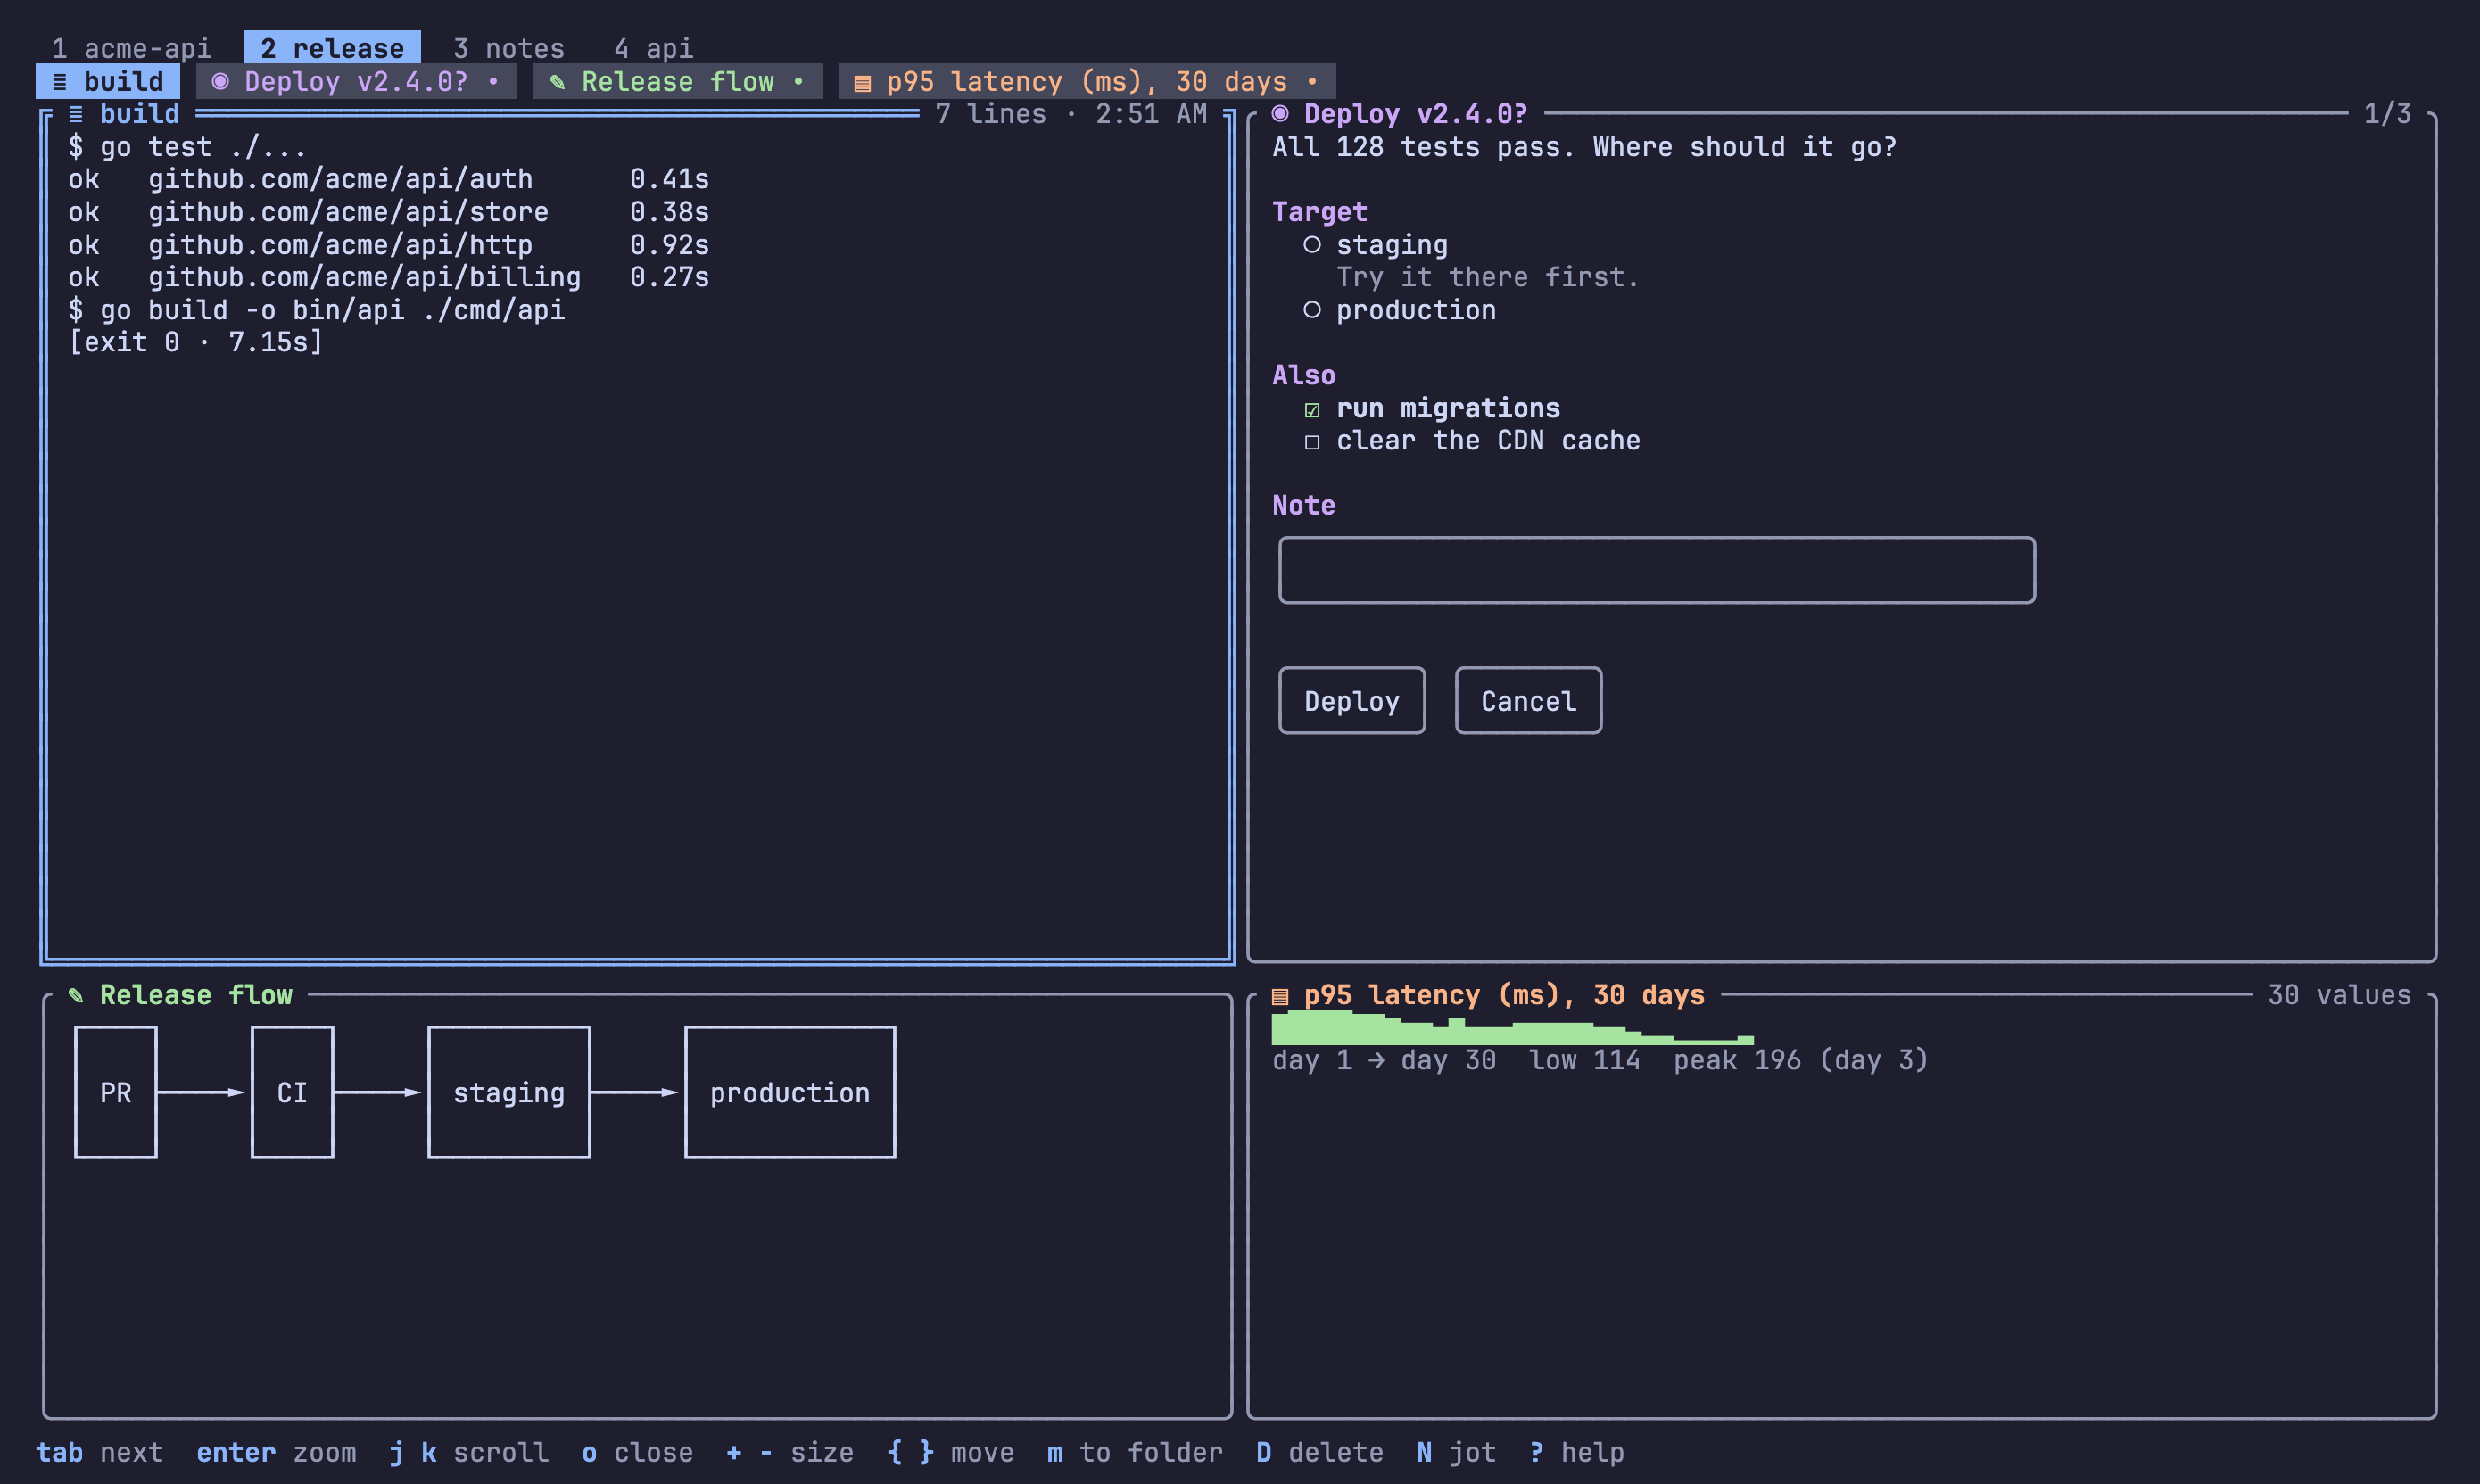This screenshot has height=1484, width=2480.
Task: Select the 2 release workspace tab
Action: point(332,48)
